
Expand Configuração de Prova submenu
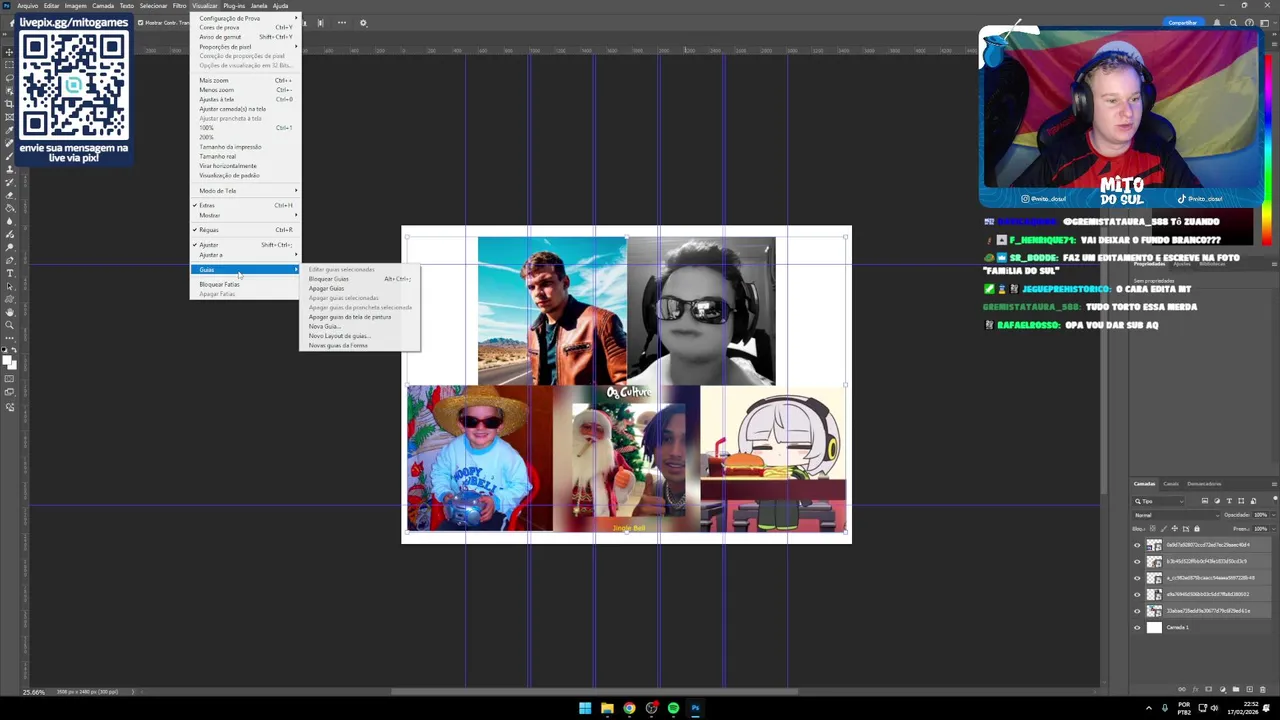coord(244,18)
